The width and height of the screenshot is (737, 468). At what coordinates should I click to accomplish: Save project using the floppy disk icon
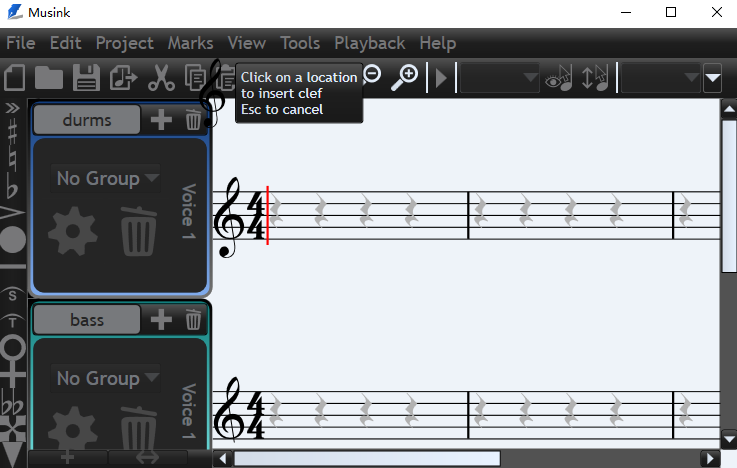[x=86, y=77]
